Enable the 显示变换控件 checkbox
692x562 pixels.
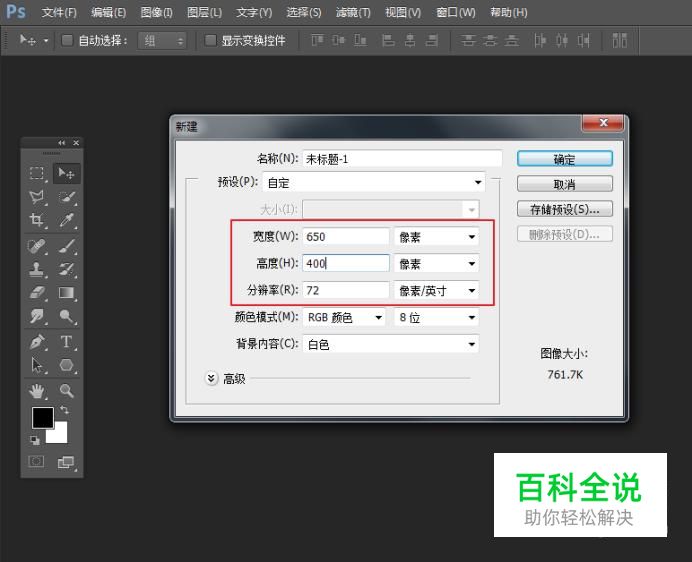211,41
